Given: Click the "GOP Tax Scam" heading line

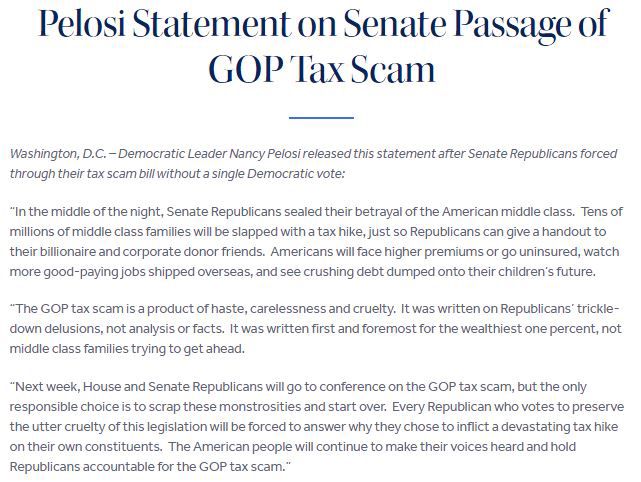Looking at the screenshot, I should 322,68.
